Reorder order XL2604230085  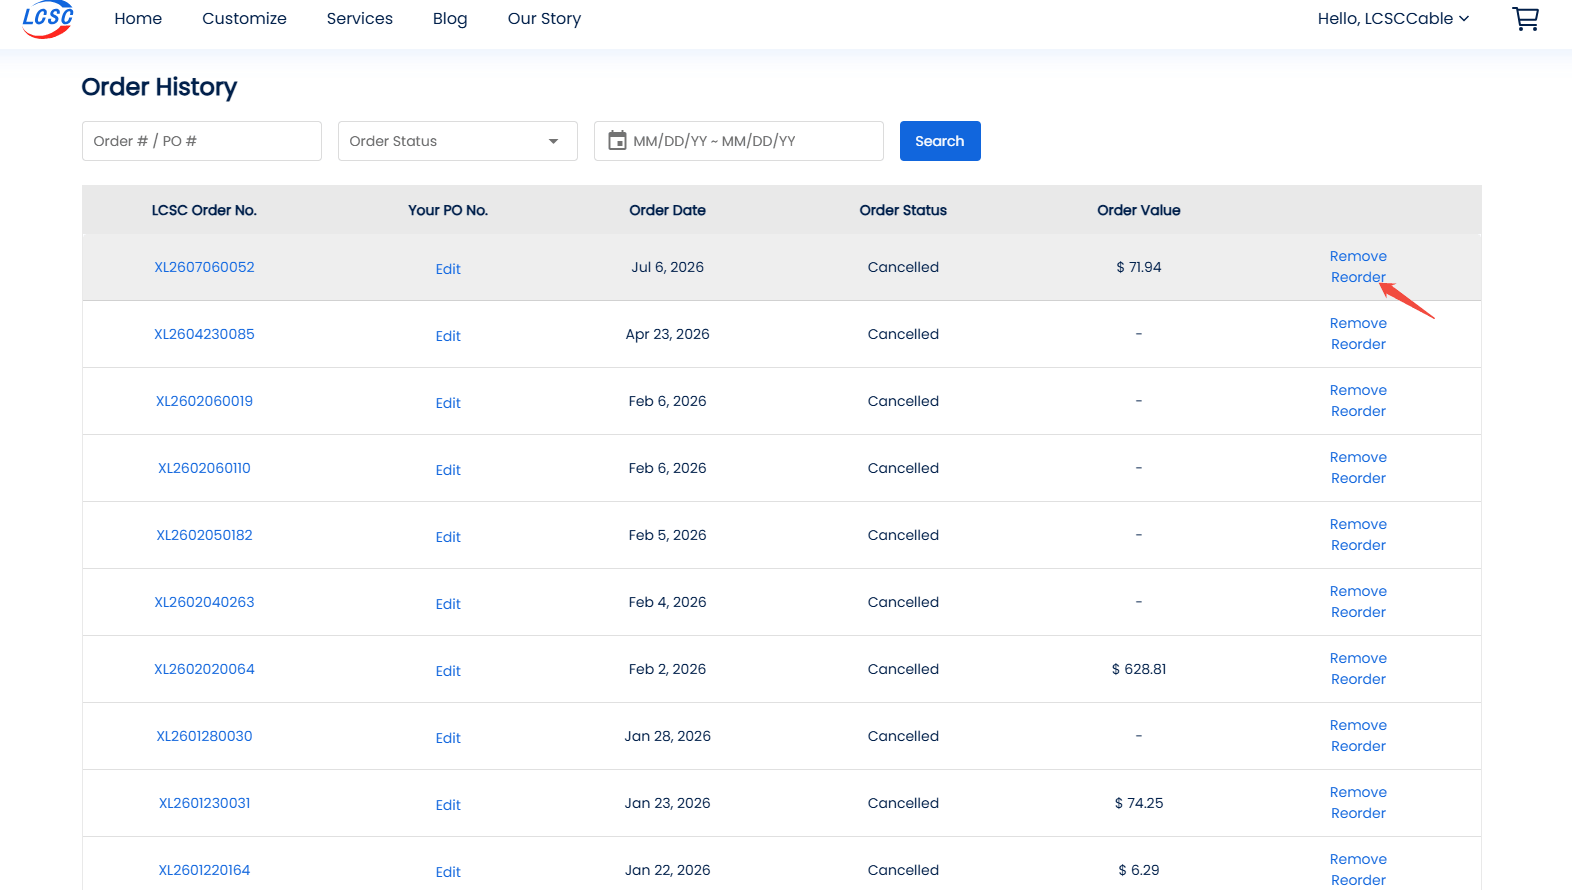tap(1358, 344)
